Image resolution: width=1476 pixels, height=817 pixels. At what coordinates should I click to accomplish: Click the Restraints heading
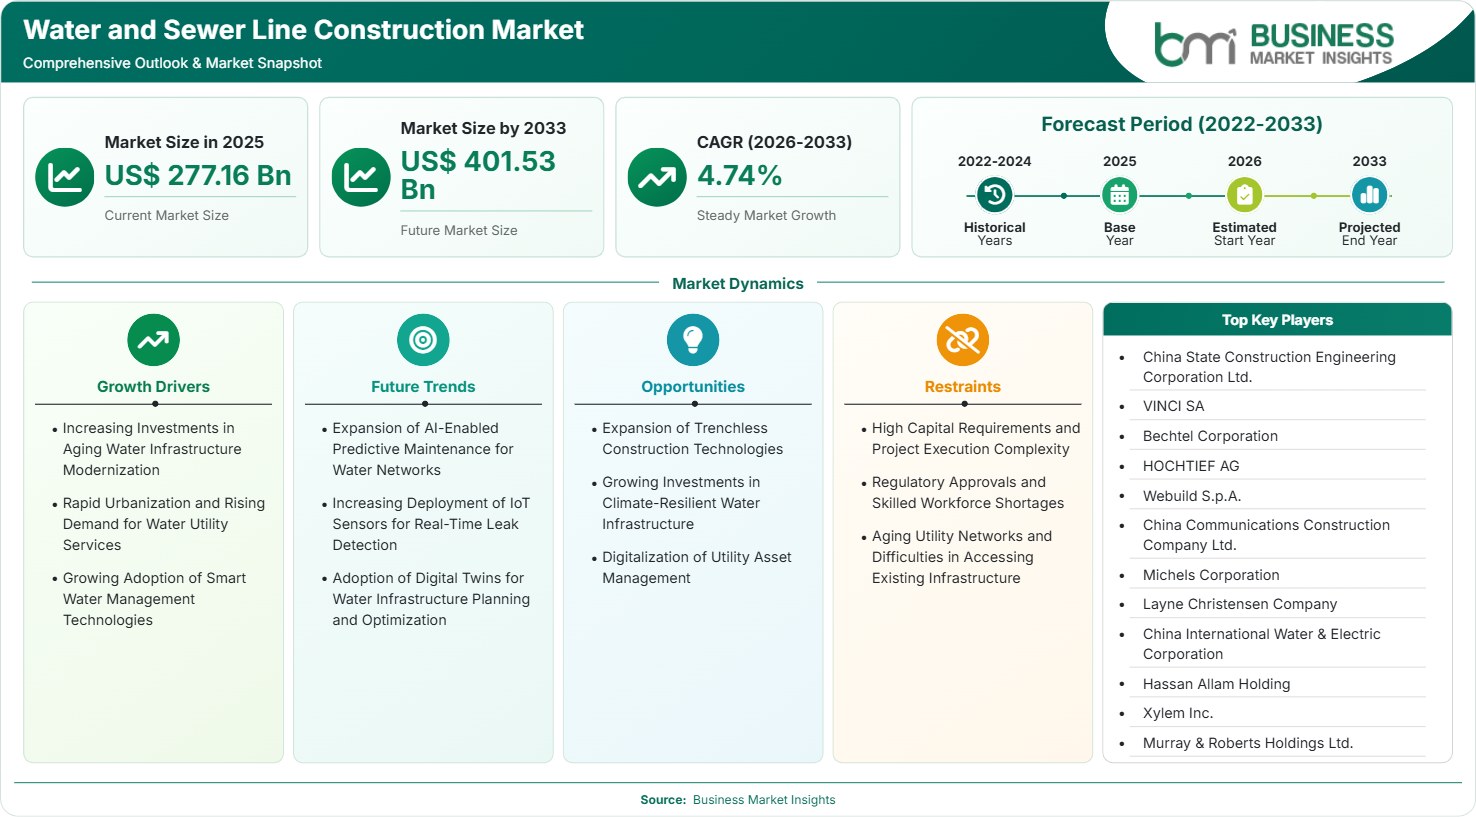963,386
